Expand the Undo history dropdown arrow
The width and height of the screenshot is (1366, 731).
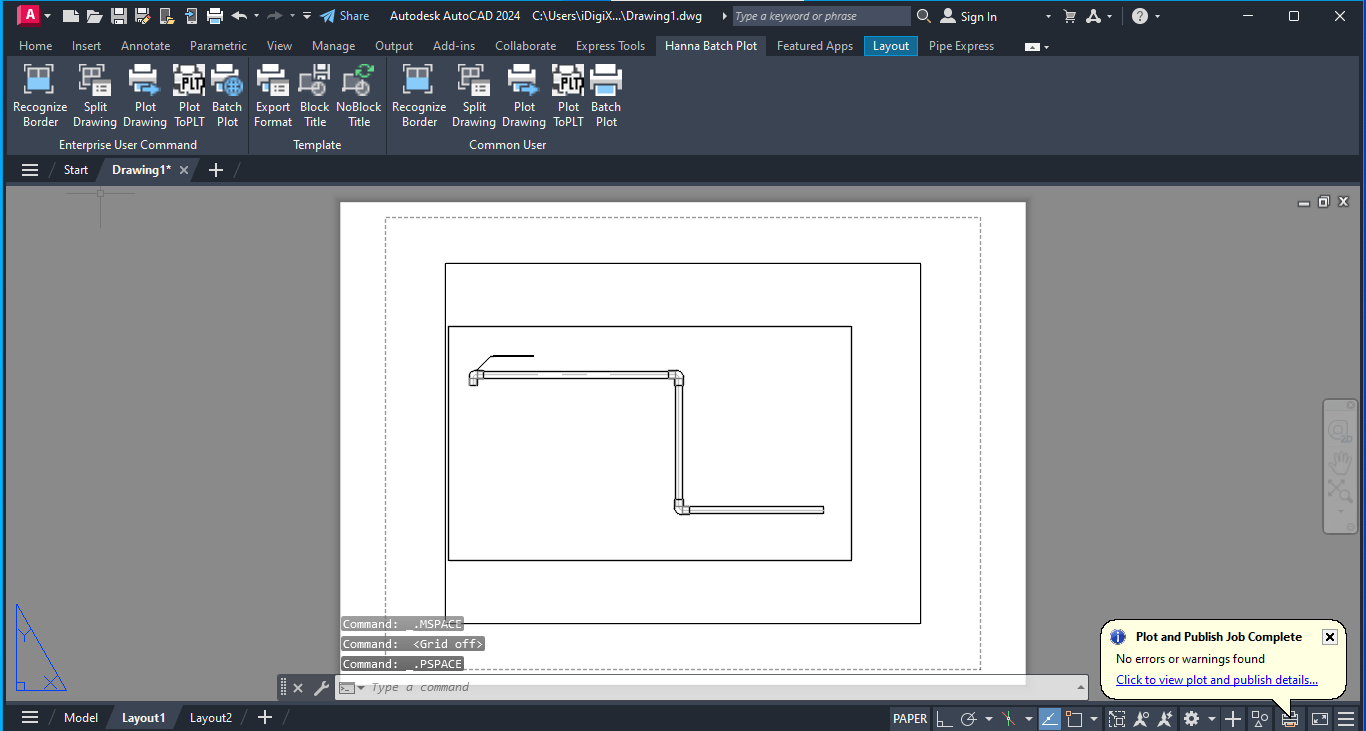pyautogui.click(x=256, y=16)
